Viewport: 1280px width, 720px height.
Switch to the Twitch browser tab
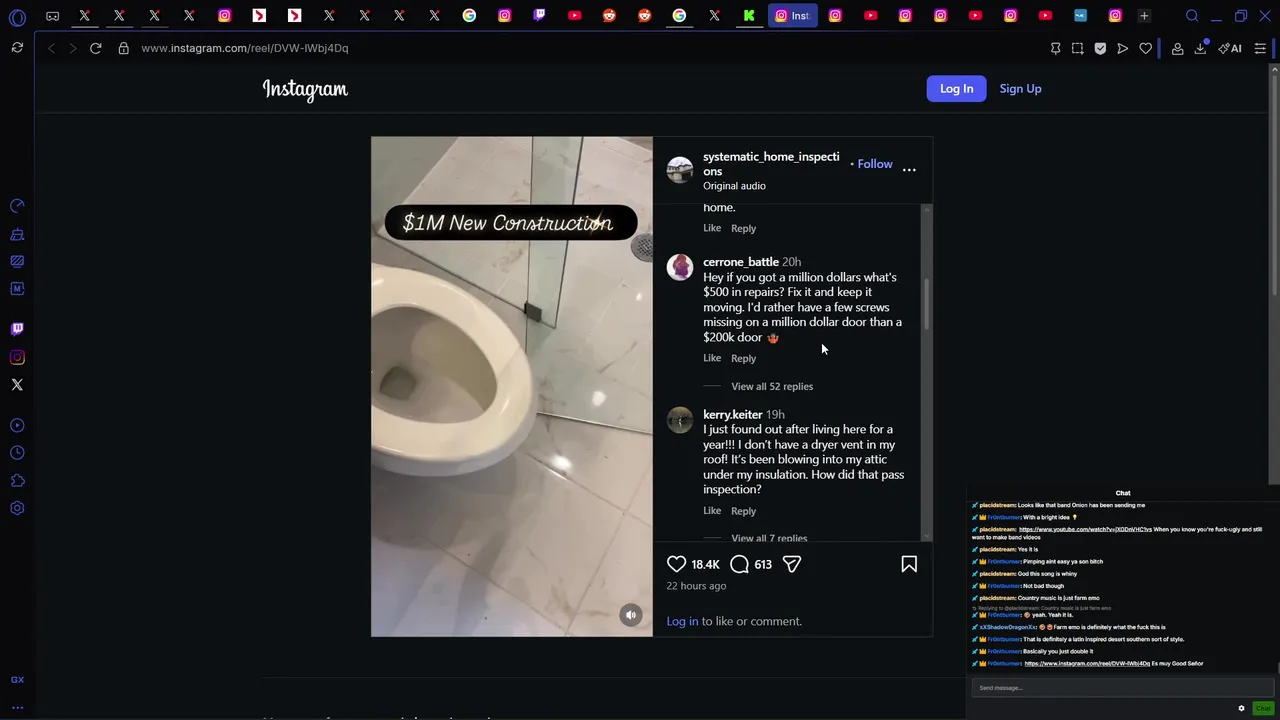click(540, 15)
